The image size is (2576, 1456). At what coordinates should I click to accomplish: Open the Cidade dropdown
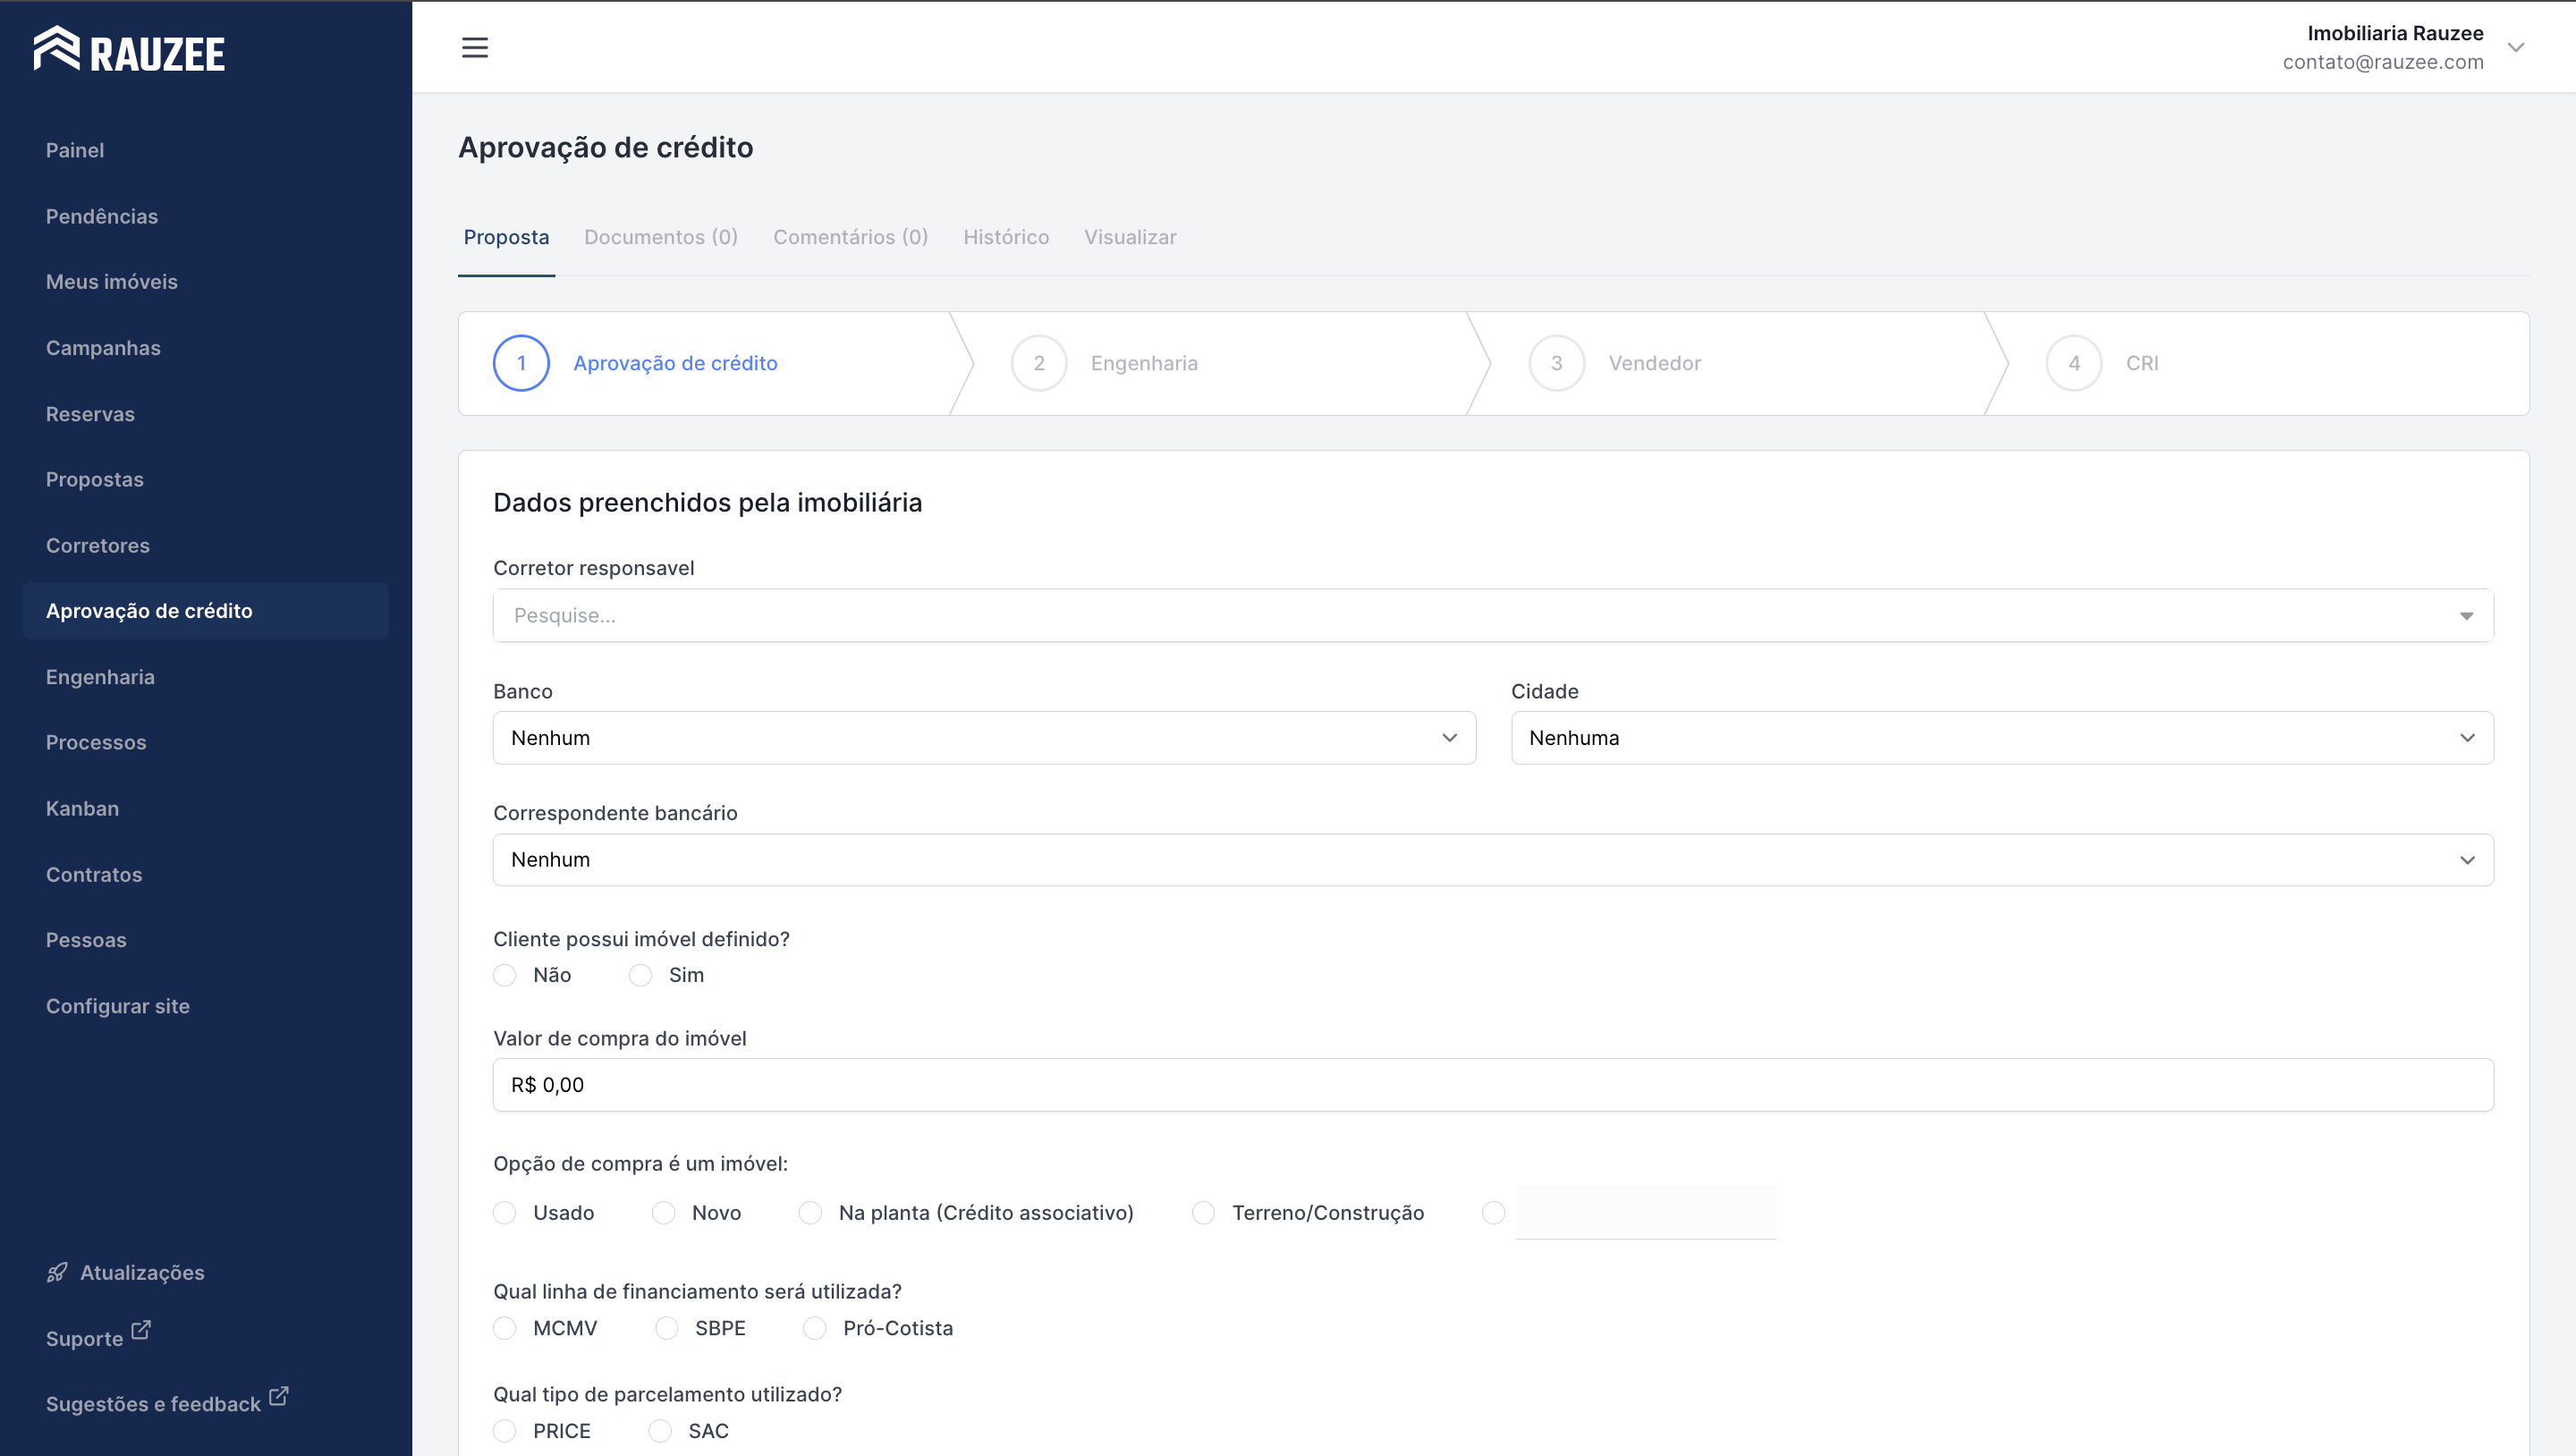[2002, 738]
